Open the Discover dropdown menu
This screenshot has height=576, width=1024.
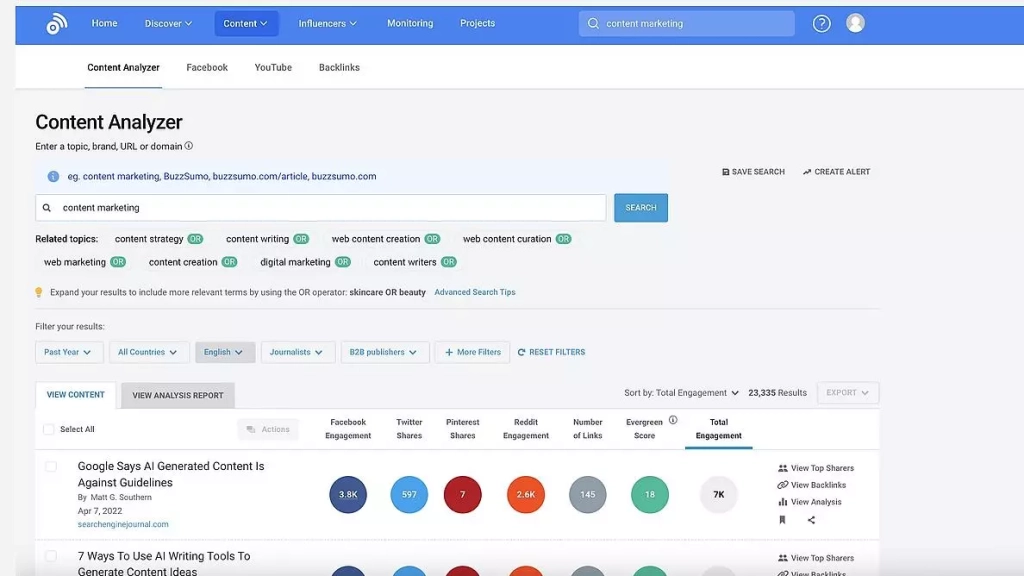[x=168, y=24]
